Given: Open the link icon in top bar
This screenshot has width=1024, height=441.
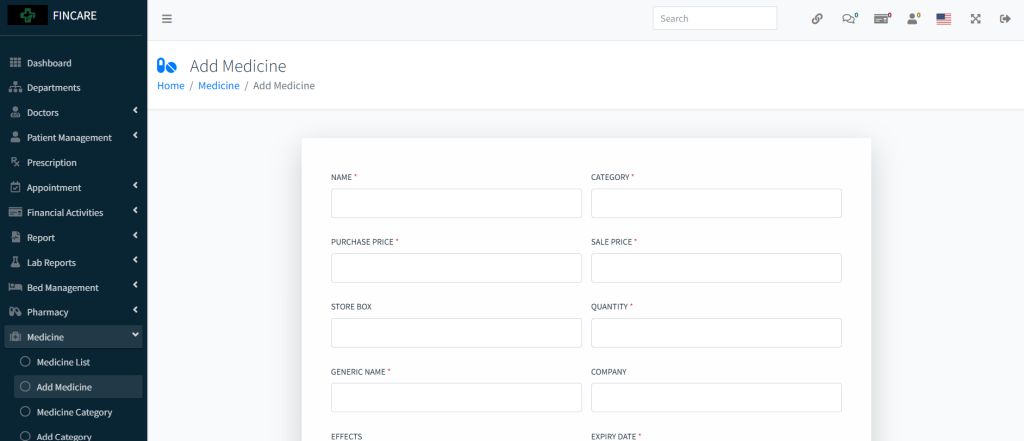Looking at the screenshot, I should click(x=817, y=19).
